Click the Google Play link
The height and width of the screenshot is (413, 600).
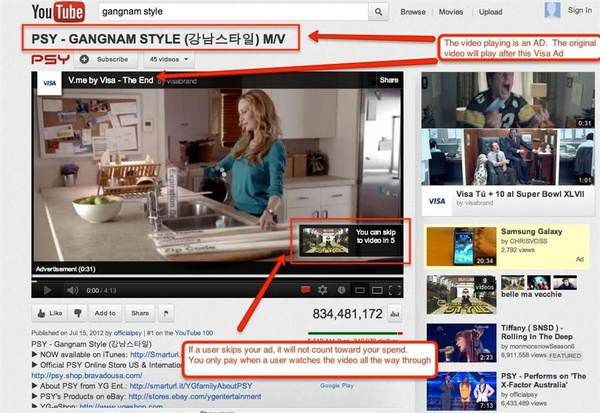click(337, 386)
